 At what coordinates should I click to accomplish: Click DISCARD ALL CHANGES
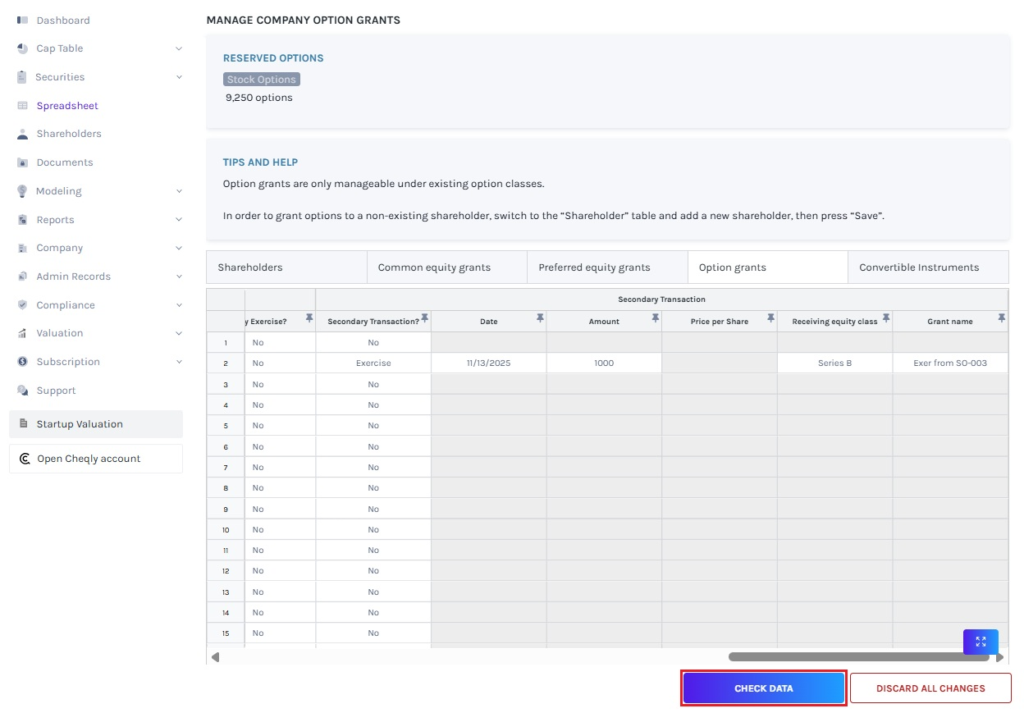coord(930,688)
